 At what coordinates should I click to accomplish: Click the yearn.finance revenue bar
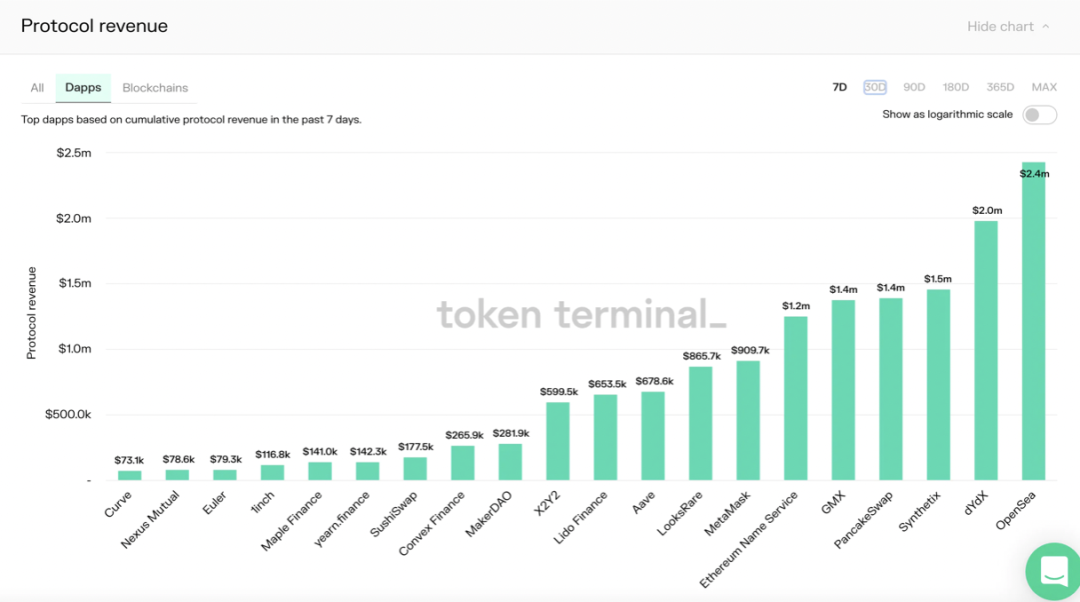tap(367, 471)
